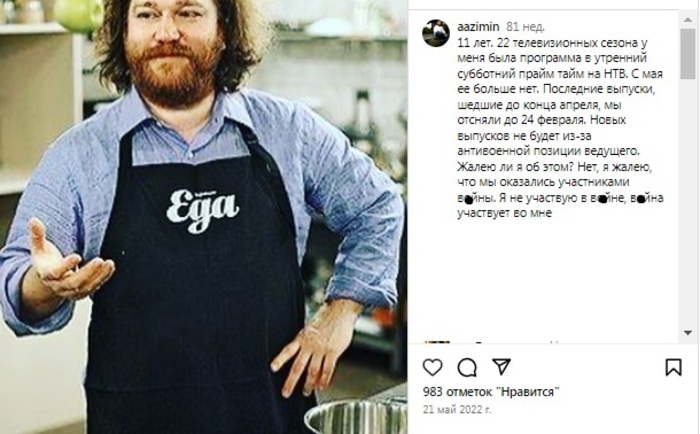Share the post via paper plane icon

click(501, 367)
